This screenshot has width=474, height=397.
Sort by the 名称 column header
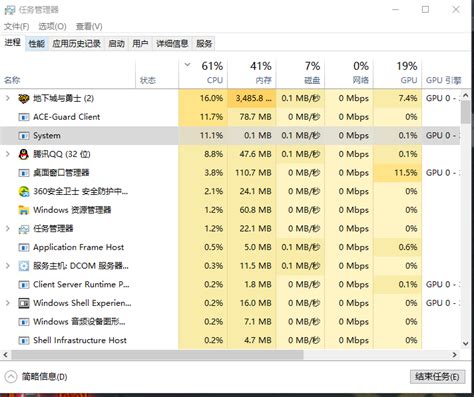coord(68,74)
